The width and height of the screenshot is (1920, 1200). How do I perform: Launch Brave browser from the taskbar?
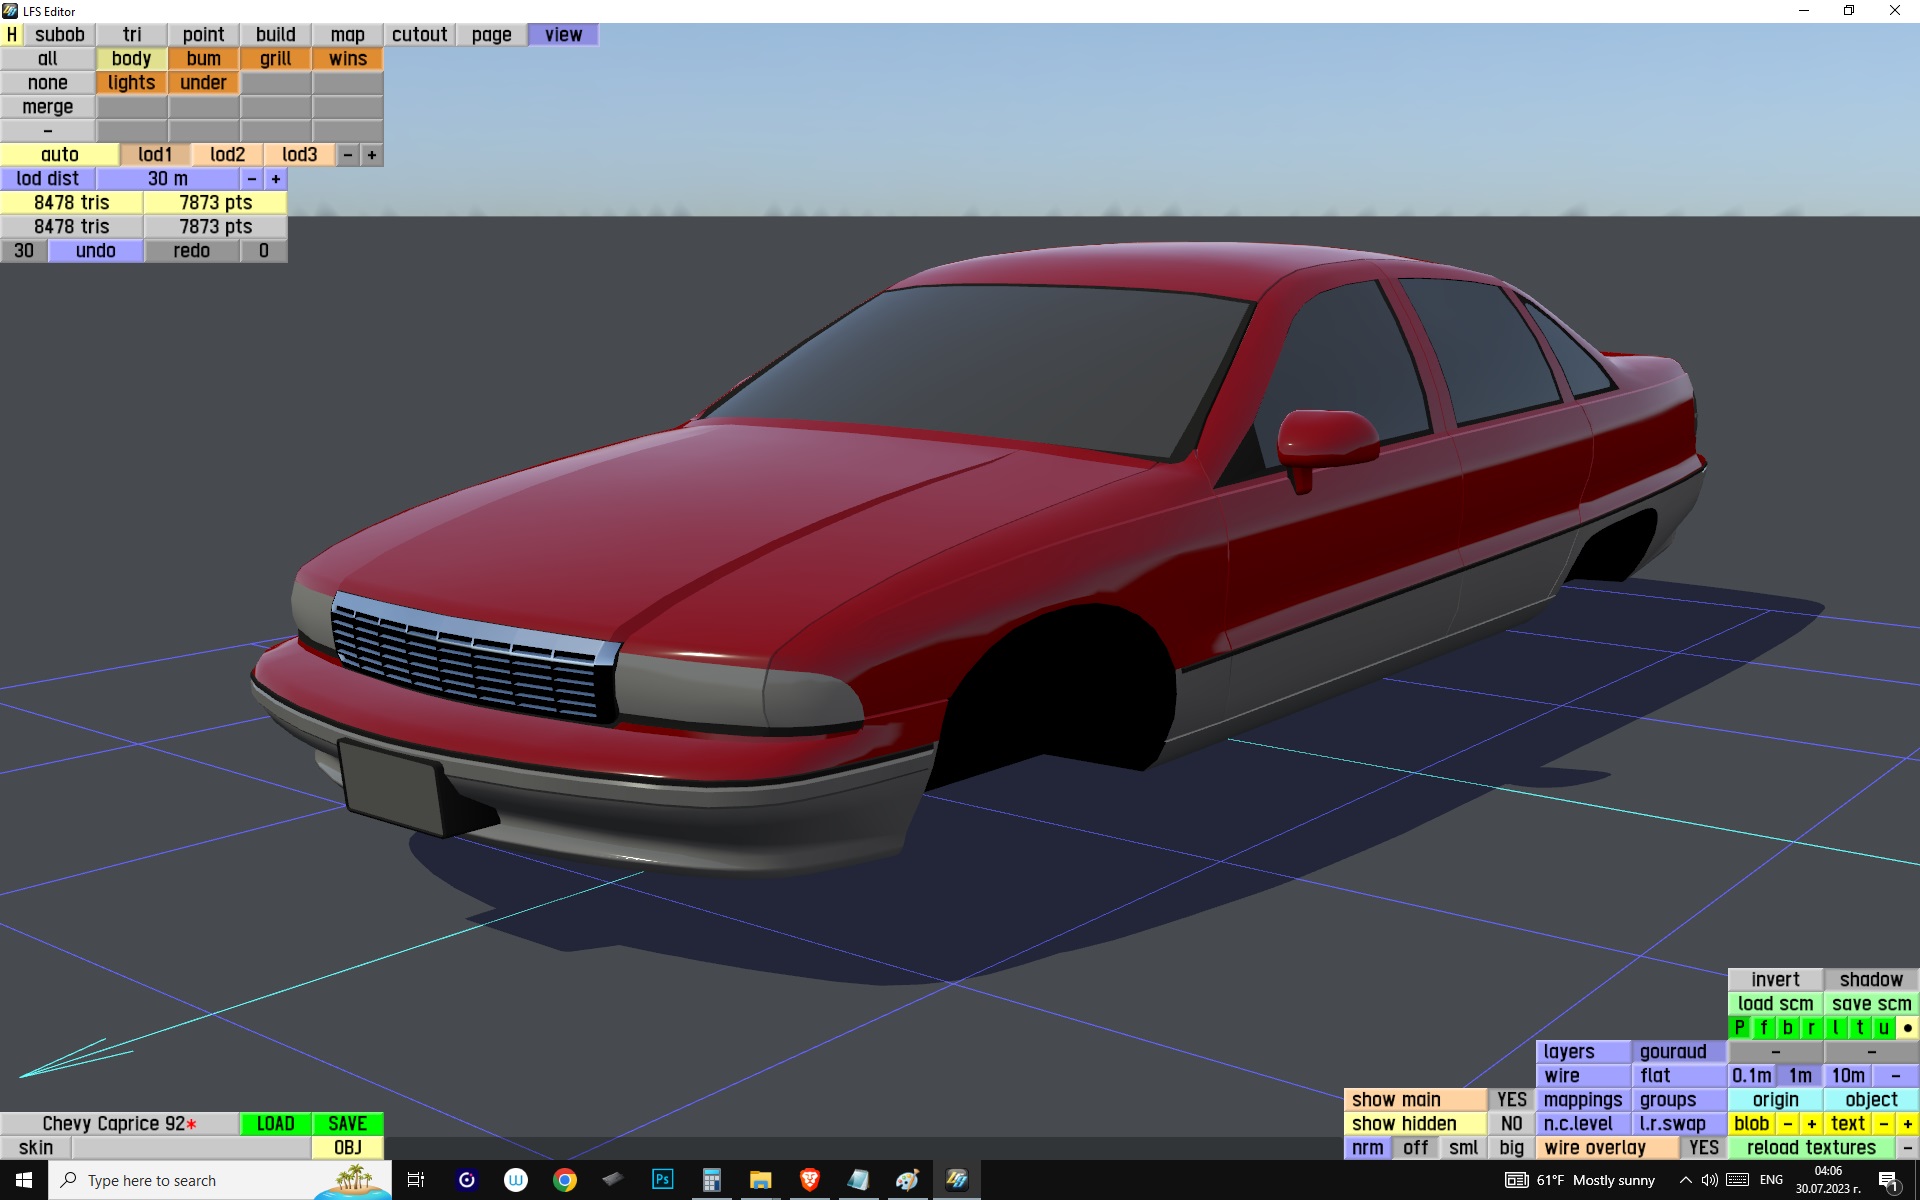click(809, 1180)
